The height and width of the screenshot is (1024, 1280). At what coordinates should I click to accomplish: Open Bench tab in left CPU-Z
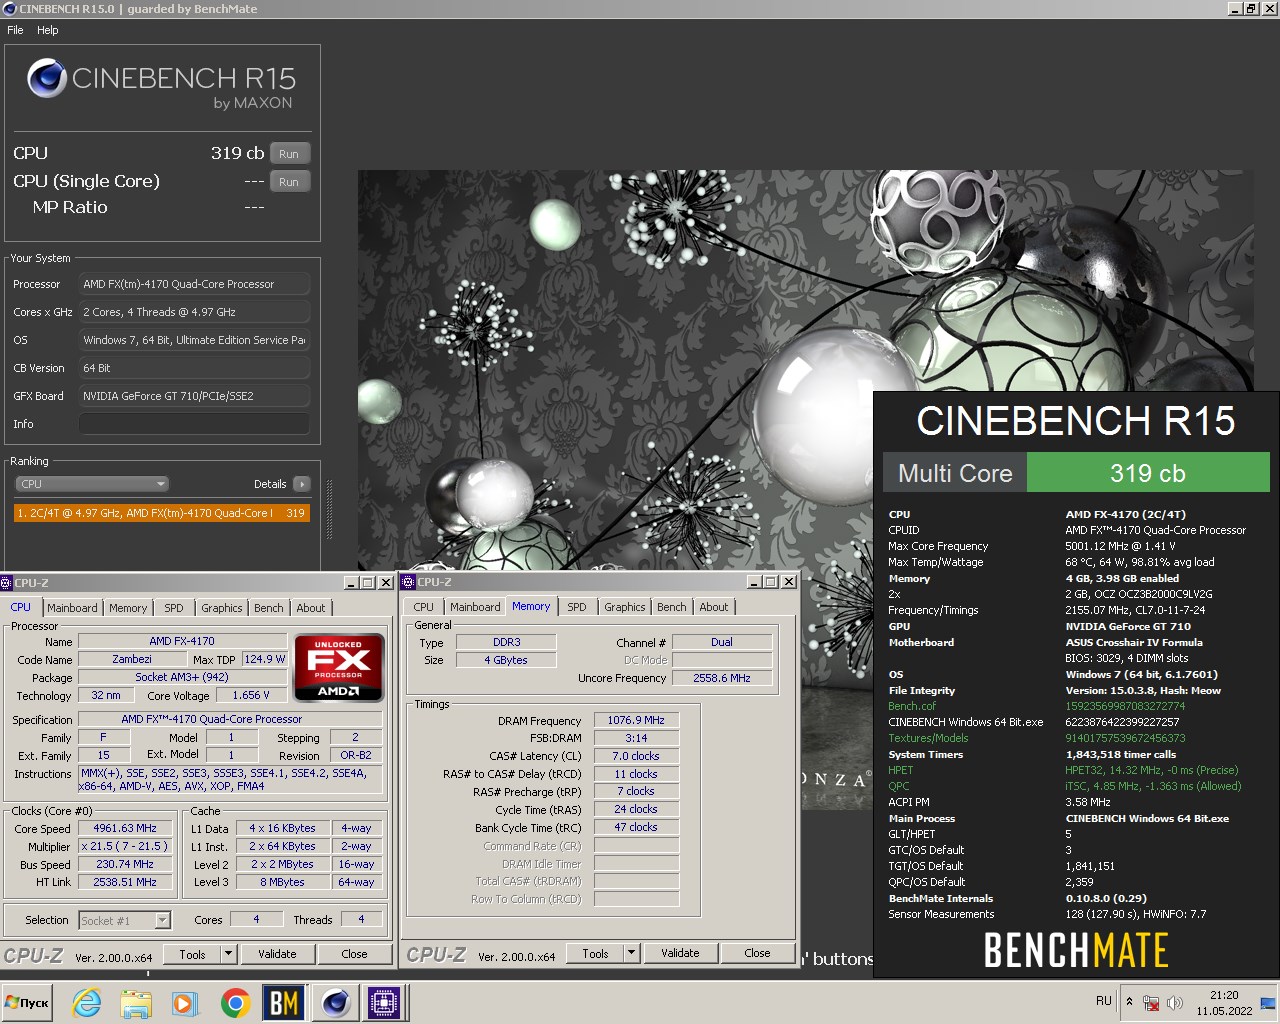tap(269, 608)
